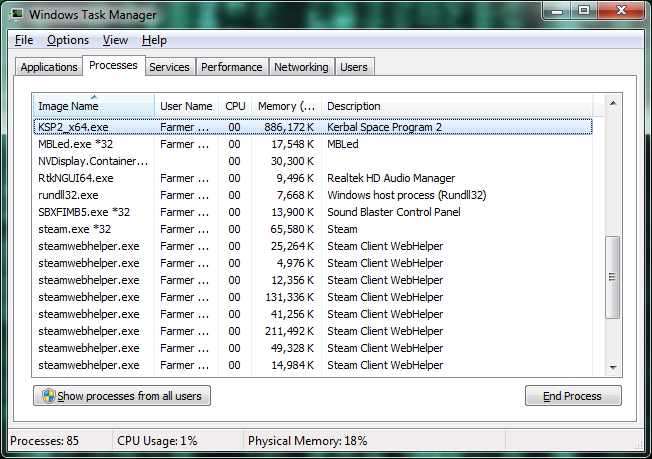Open the Options menu
Image resolution: width=652 pixels, height=459 pixels.
pos(68,40)
